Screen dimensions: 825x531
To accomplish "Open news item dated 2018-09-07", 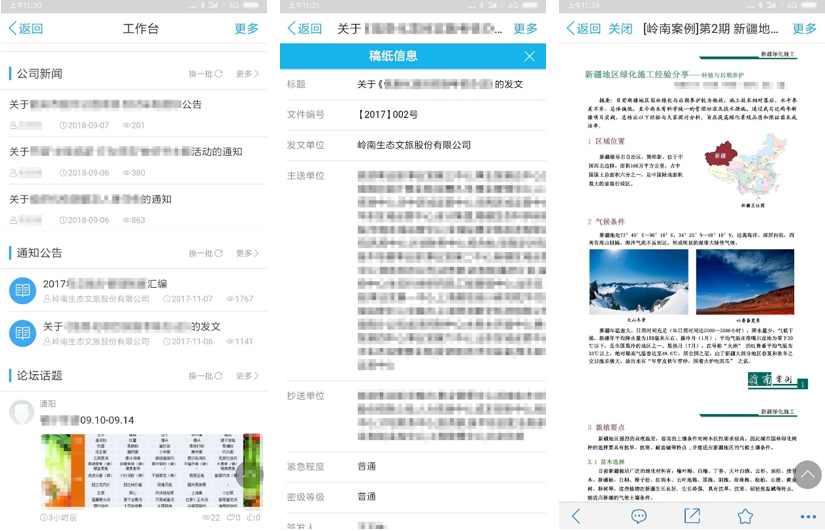I will [x=134, y=114].
